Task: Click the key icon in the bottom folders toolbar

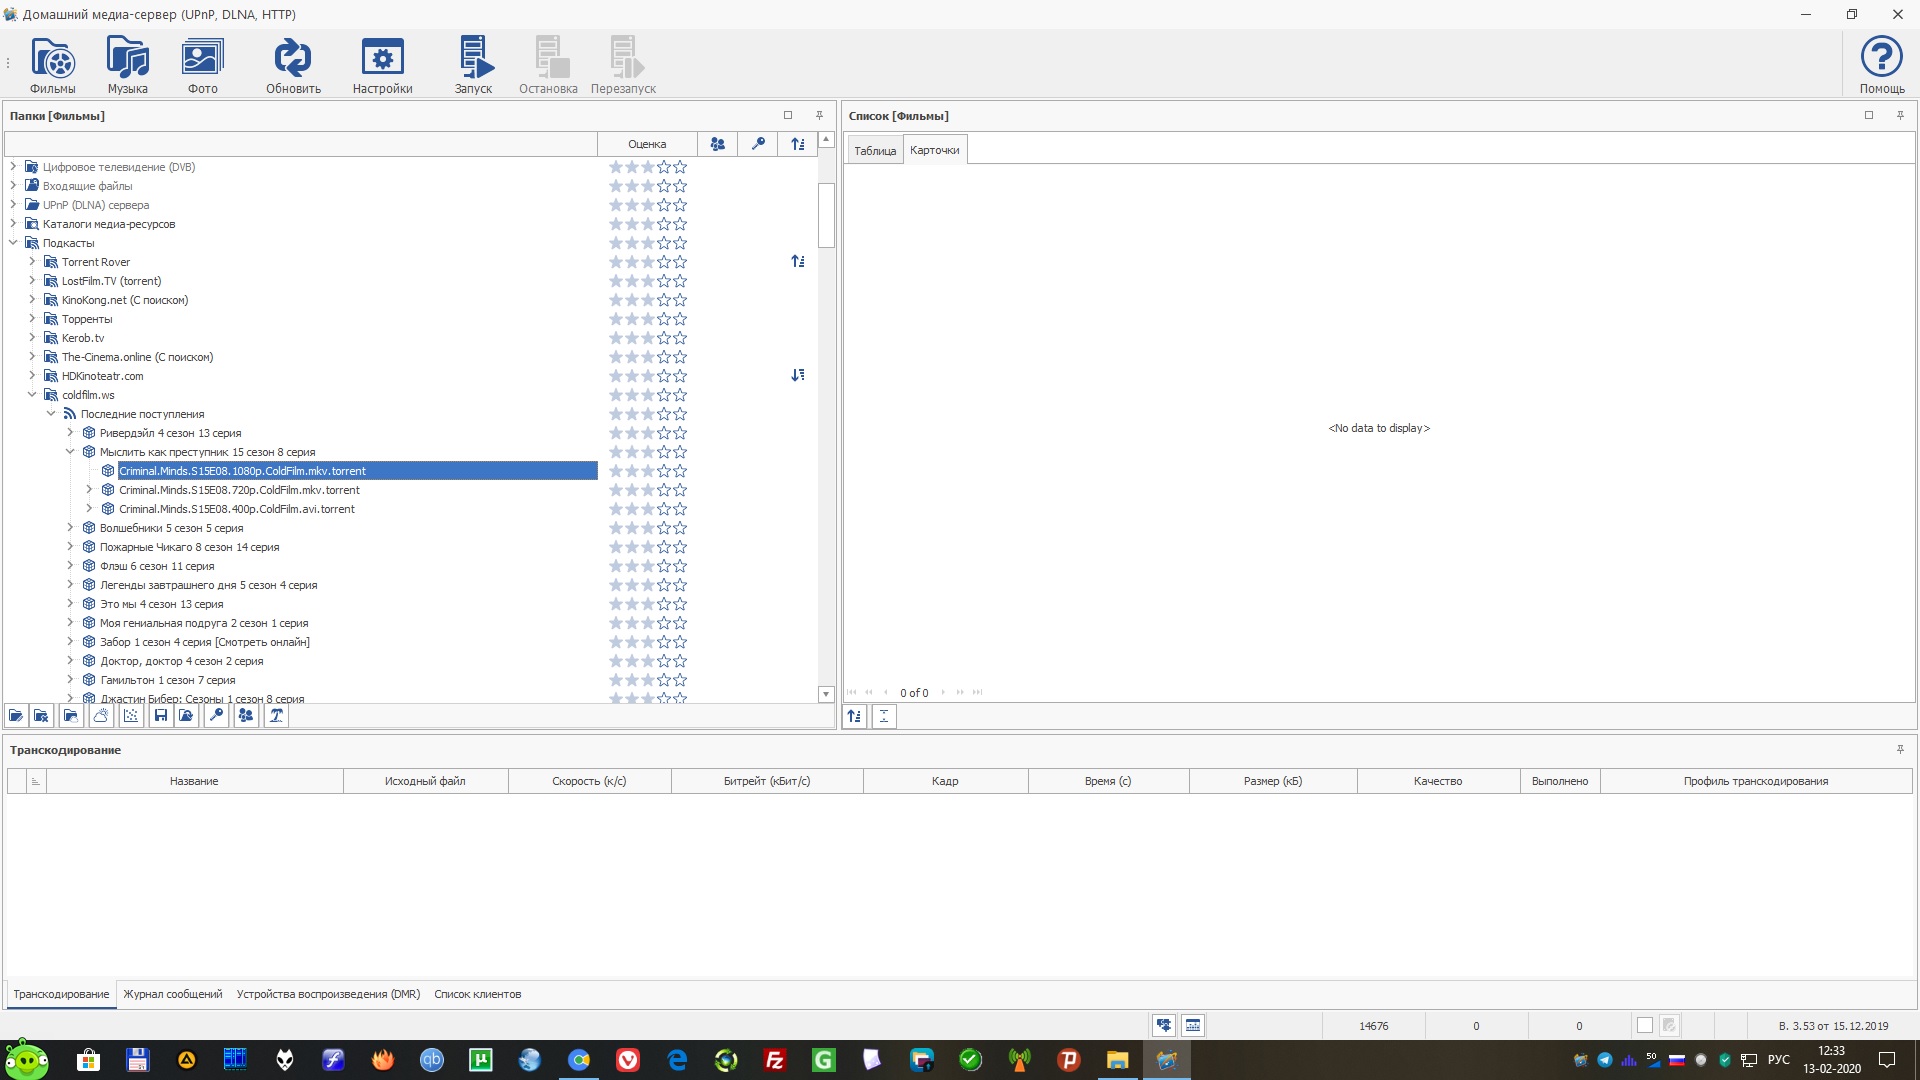Action: 216,716
